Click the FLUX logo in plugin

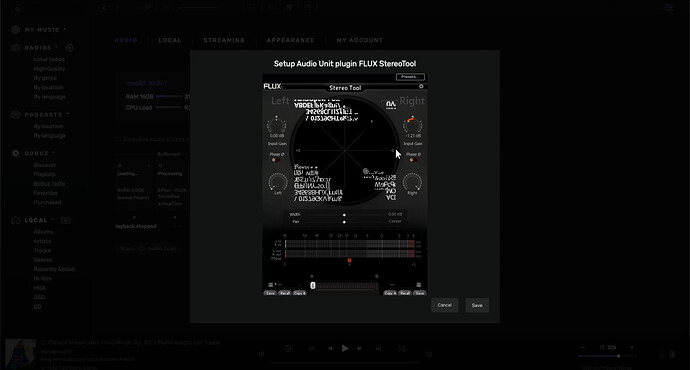click(x=272, y=87)
